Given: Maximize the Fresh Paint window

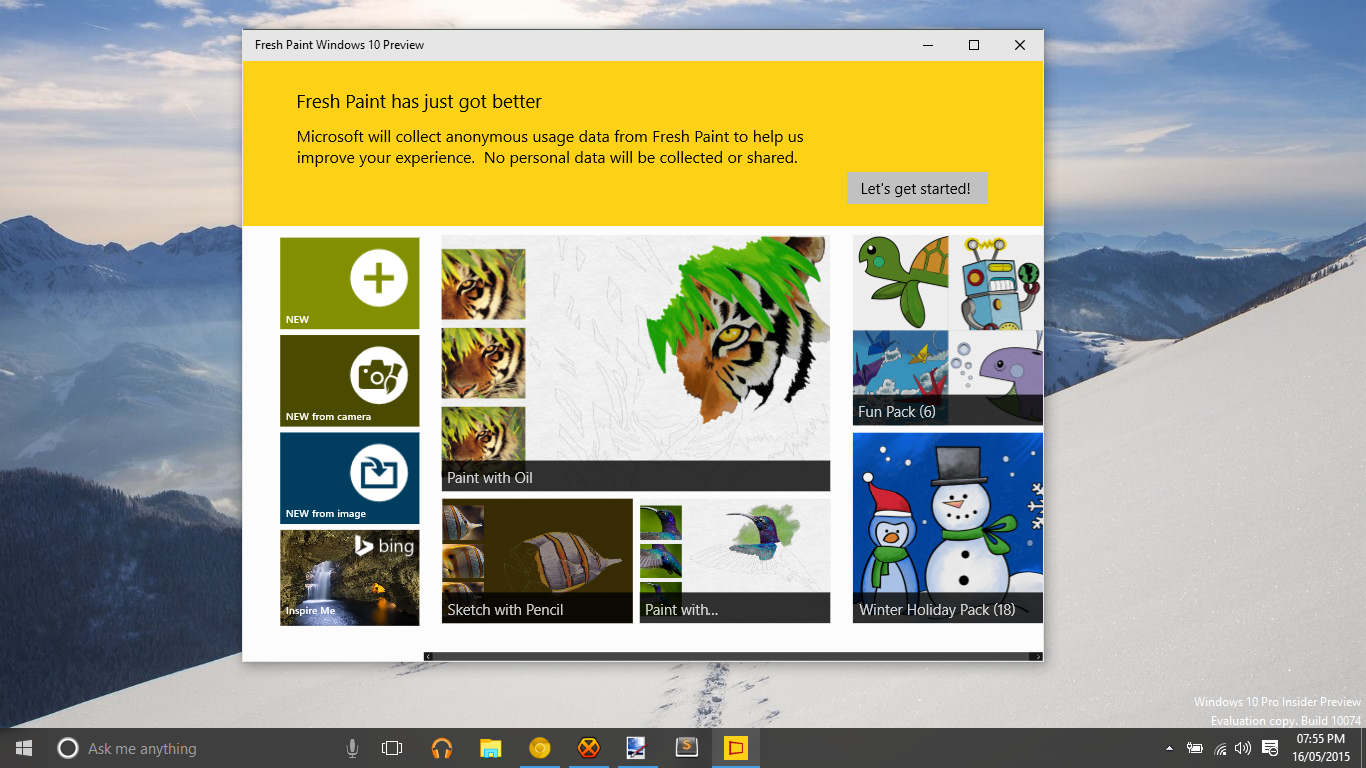Looking at the screenshot, I should tap(974, 45).
